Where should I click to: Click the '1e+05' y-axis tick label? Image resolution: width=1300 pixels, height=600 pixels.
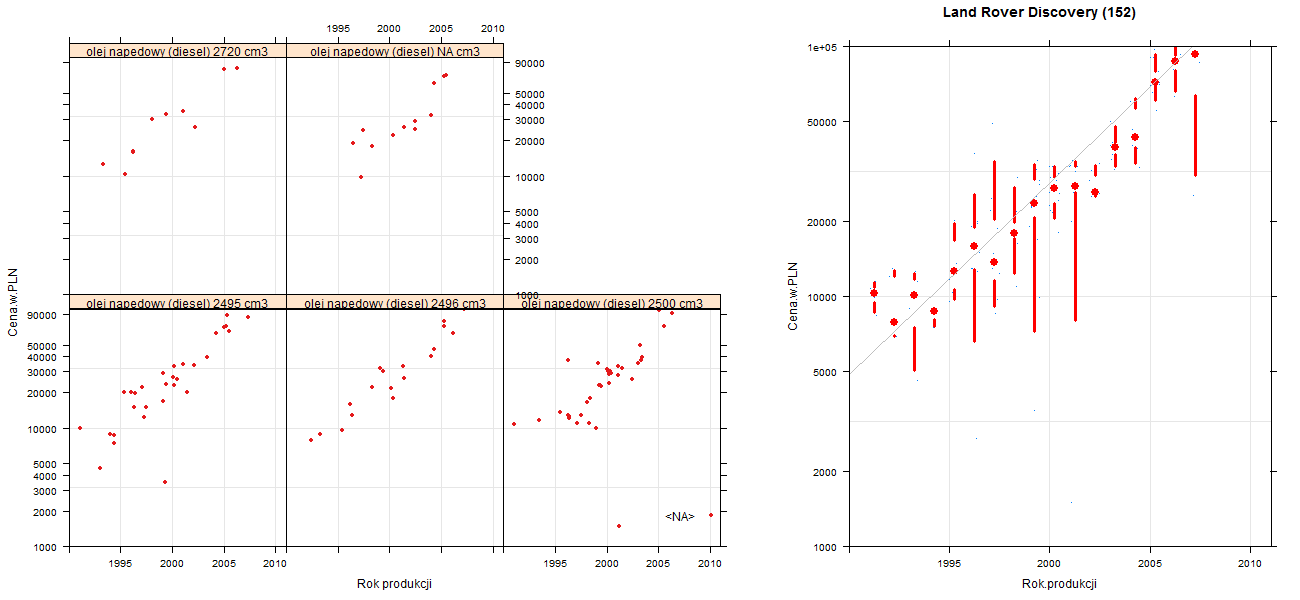(x=823, y=47)
